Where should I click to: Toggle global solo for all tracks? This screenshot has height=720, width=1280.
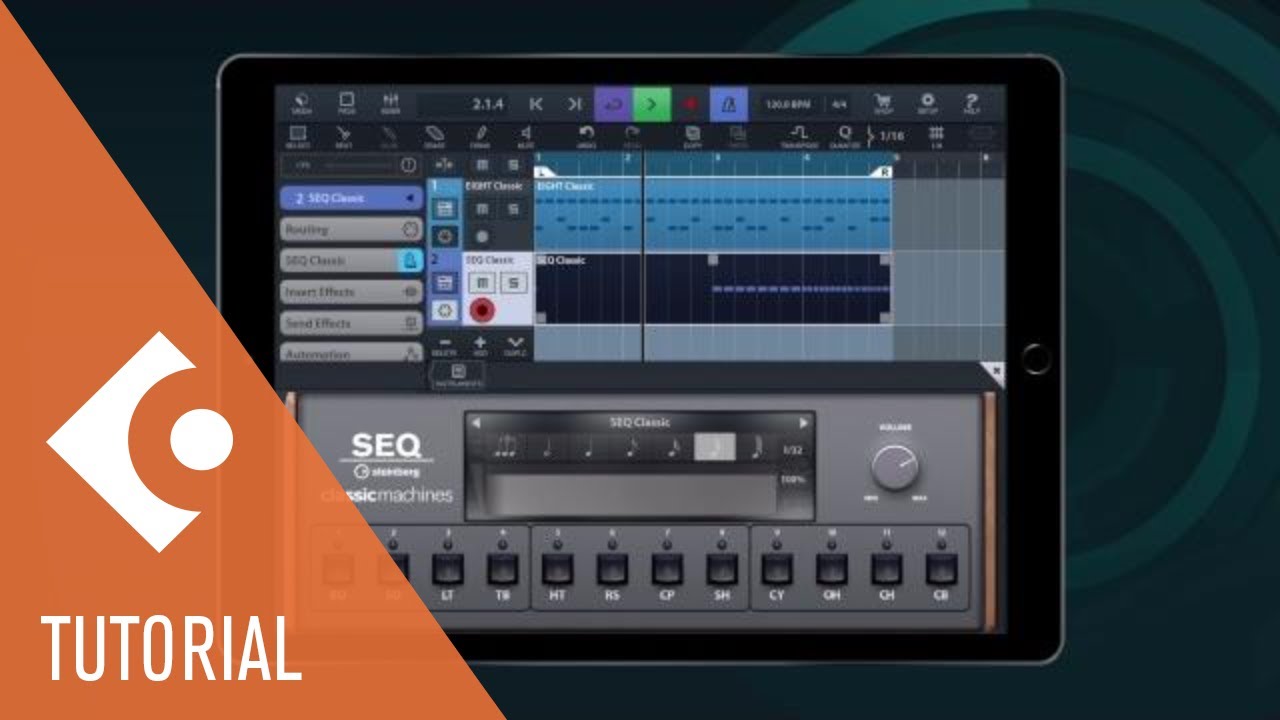click(513, 165)
